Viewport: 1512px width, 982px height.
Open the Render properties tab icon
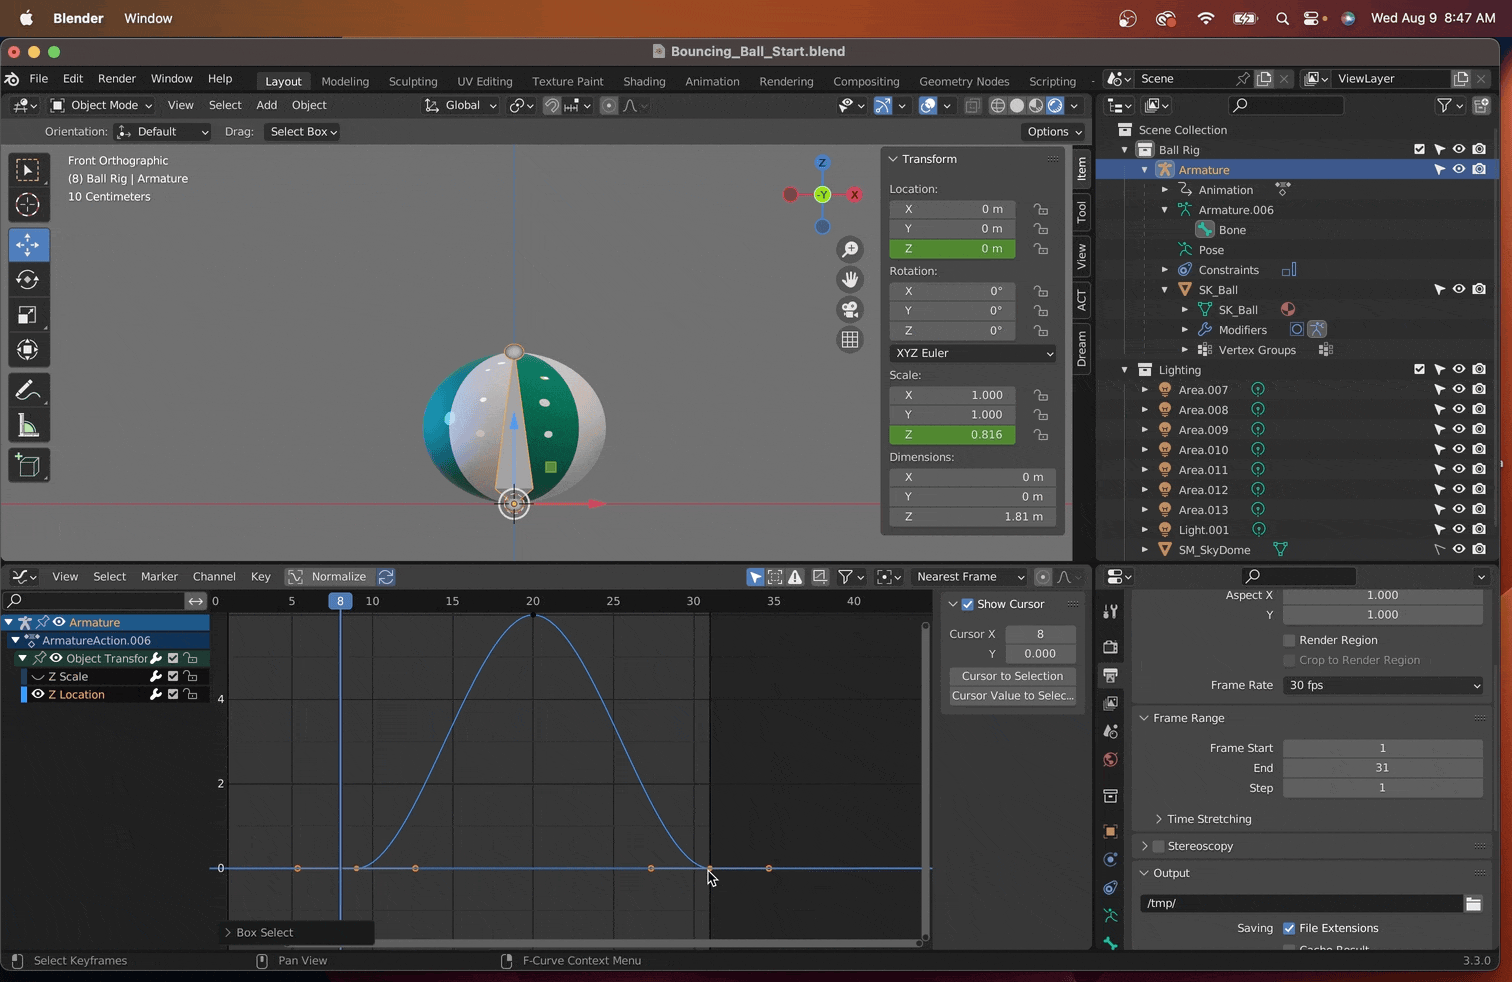[1110, 647]
